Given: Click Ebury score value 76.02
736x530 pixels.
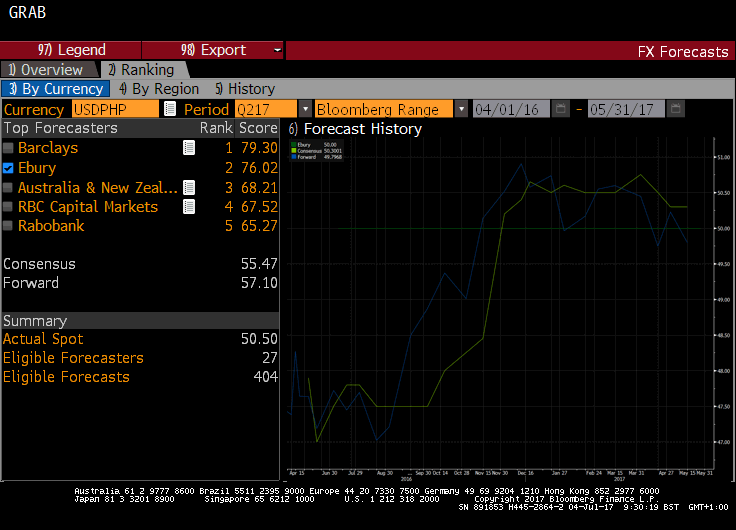Looking at the screenshot, I should [x=259, y=168].
